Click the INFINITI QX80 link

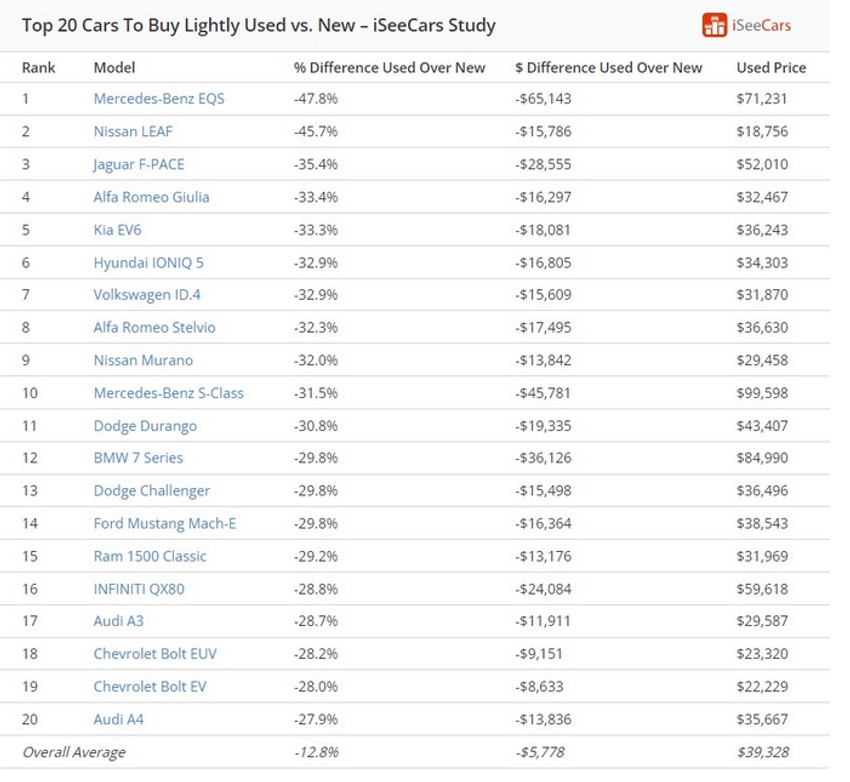(x=139, y=589)
